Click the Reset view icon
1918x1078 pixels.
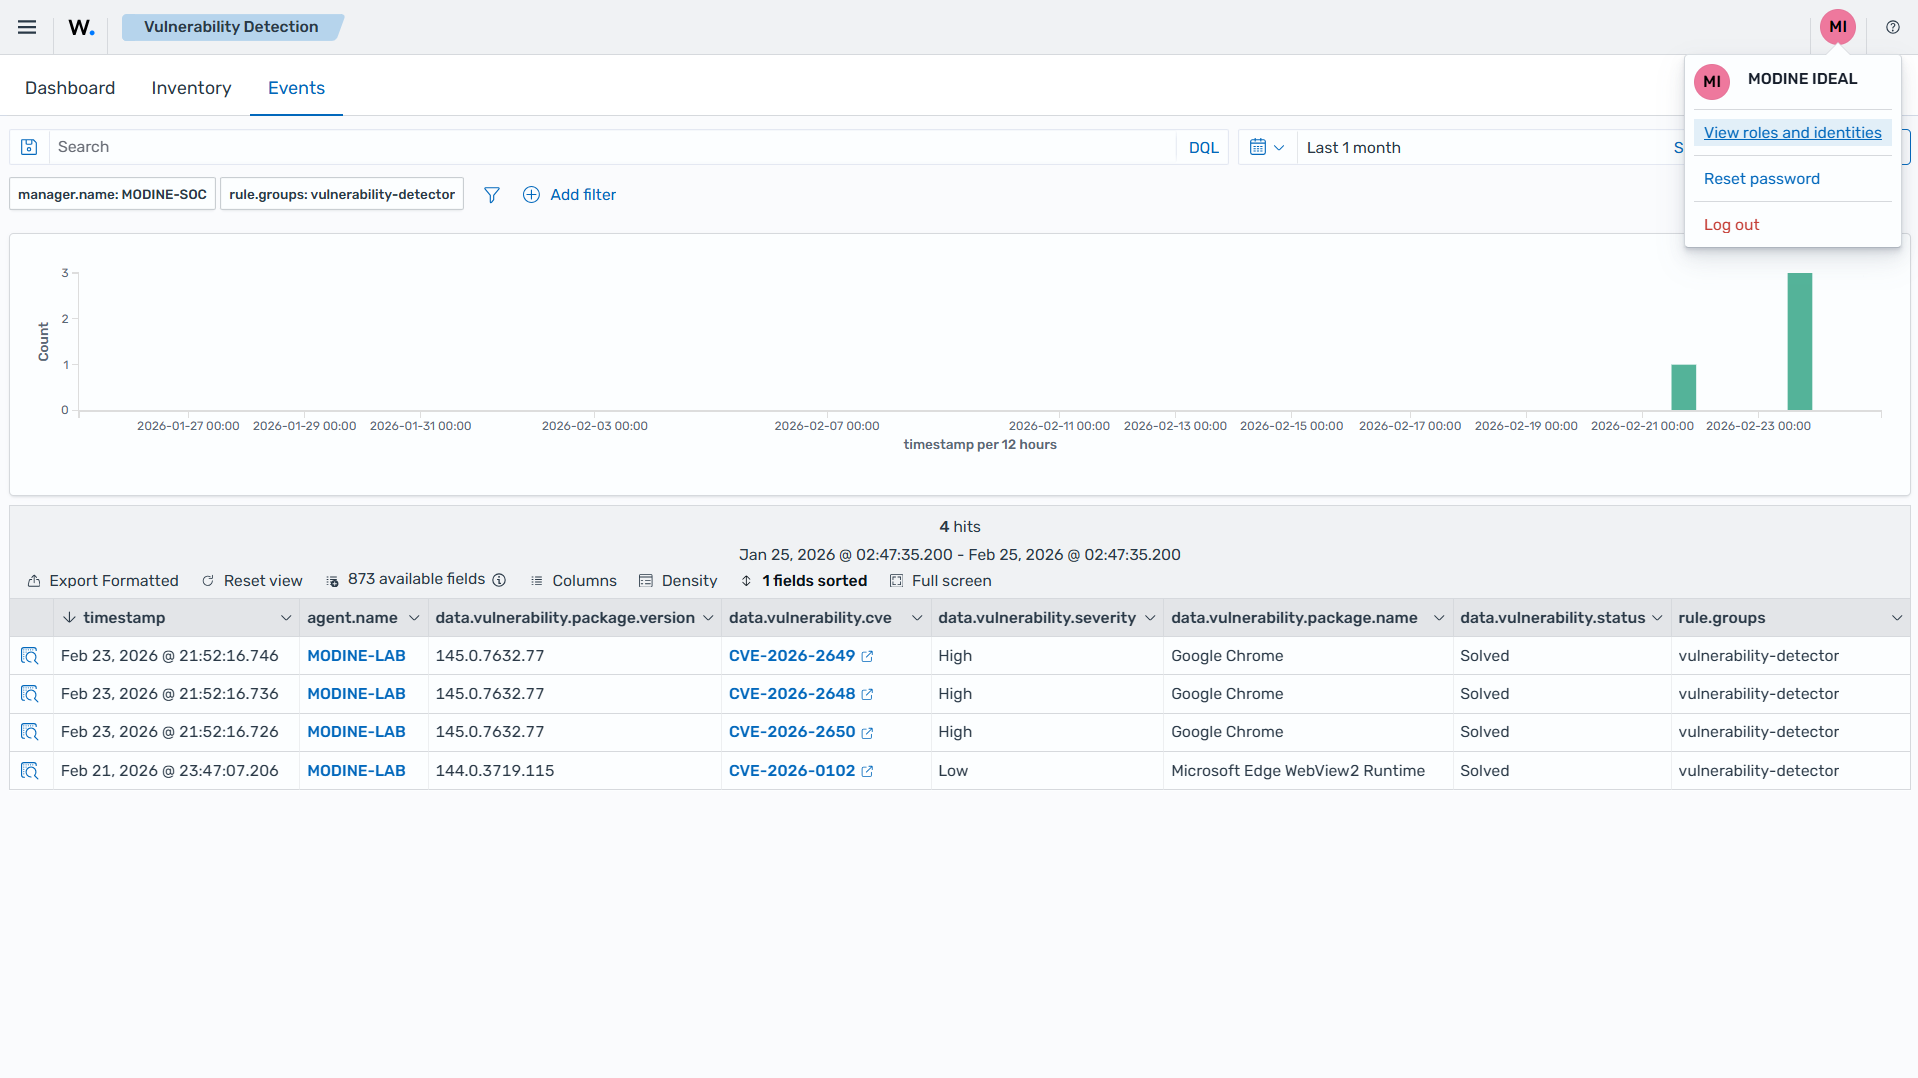pos(208,580)
